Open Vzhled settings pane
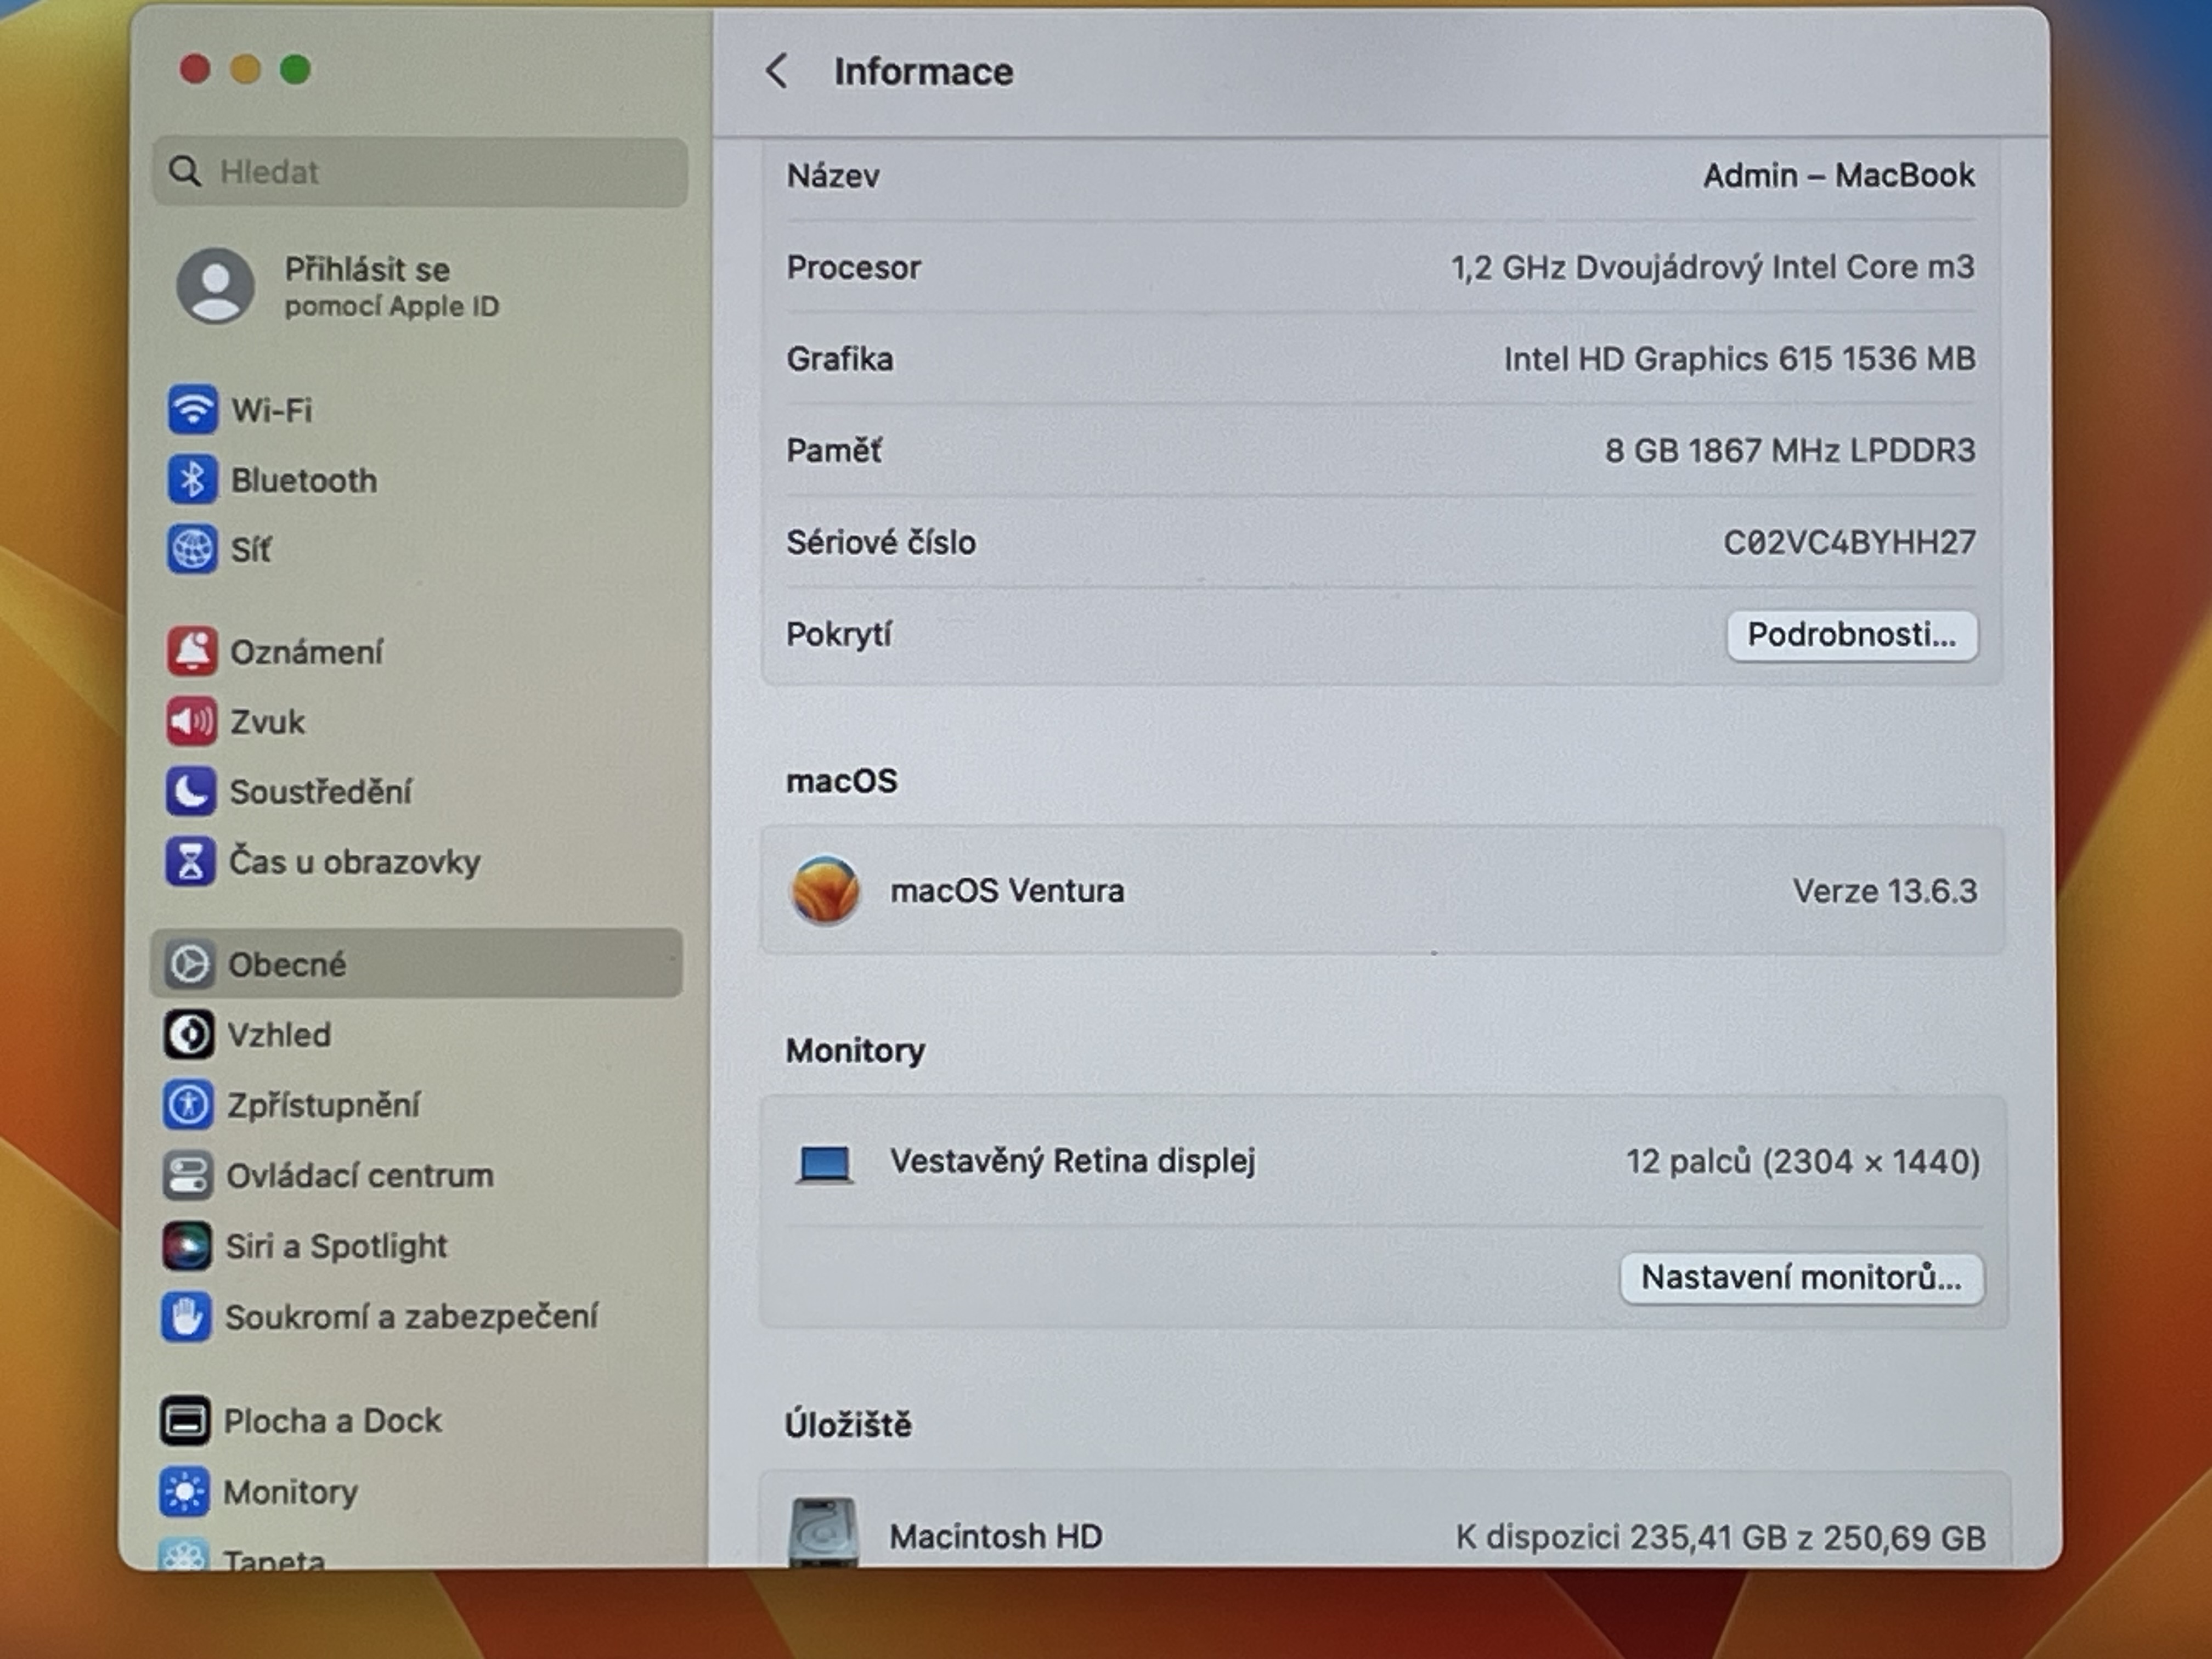Viewport: 2212px width, 1659px height. point(278,1035)
